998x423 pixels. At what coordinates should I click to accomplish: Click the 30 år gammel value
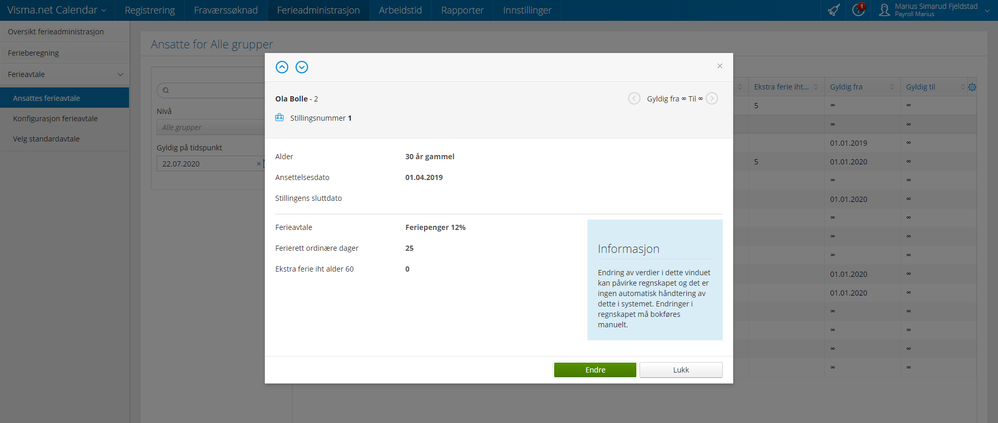click(x=430, y=156)
